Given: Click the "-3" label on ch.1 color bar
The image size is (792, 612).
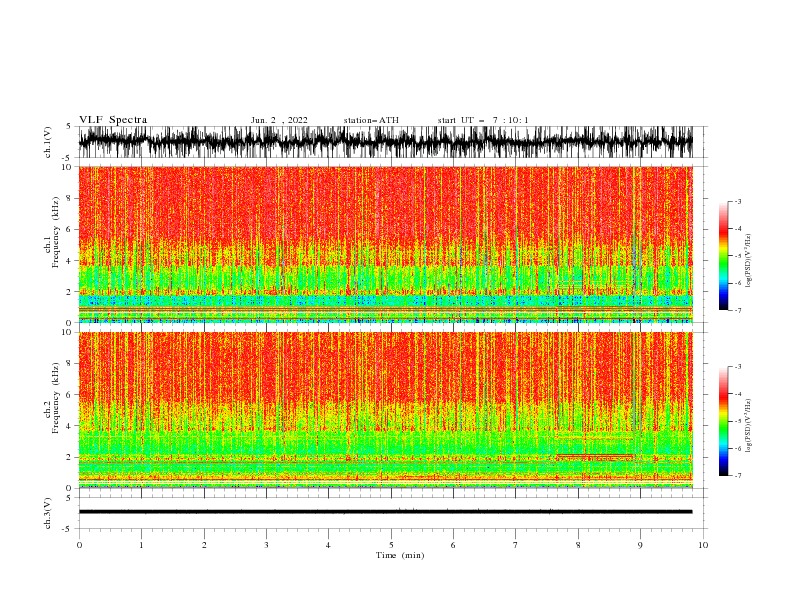Looking at the screenshot, I should coord(737,201).
